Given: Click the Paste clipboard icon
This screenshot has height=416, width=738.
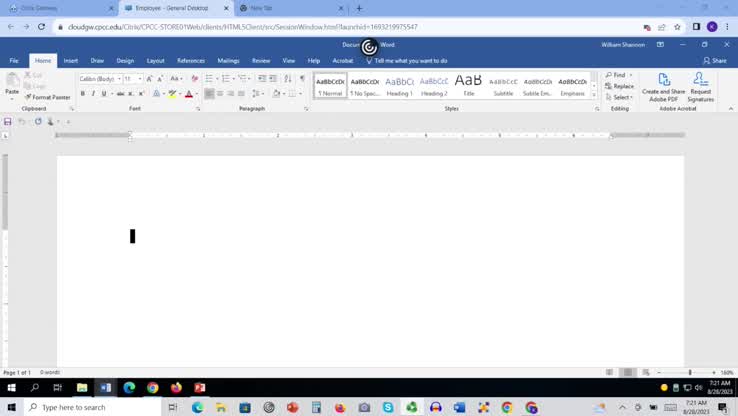Looking at the screenshot, I should (12, 81).
